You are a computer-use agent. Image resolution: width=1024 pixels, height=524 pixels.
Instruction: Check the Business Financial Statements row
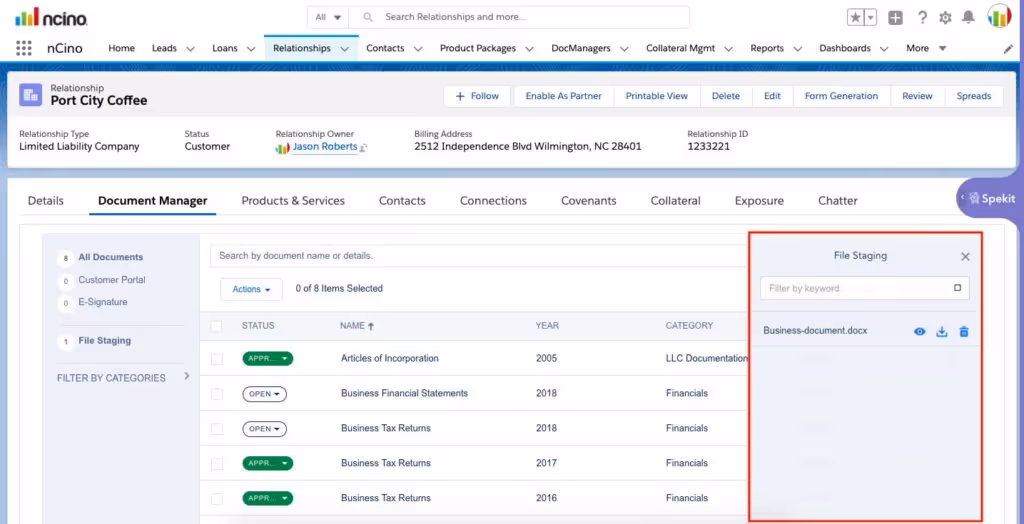[x=217, y=394]
